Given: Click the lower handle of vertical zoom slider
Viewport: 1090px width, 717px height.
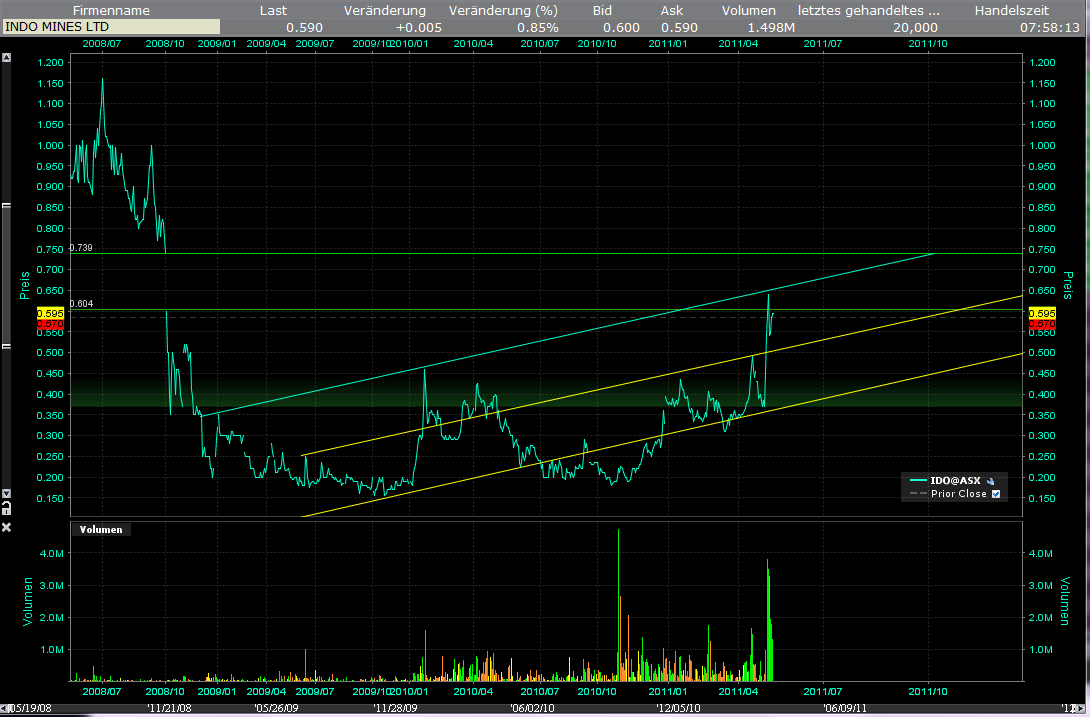Looking at the screenshot, I should 6,346.
